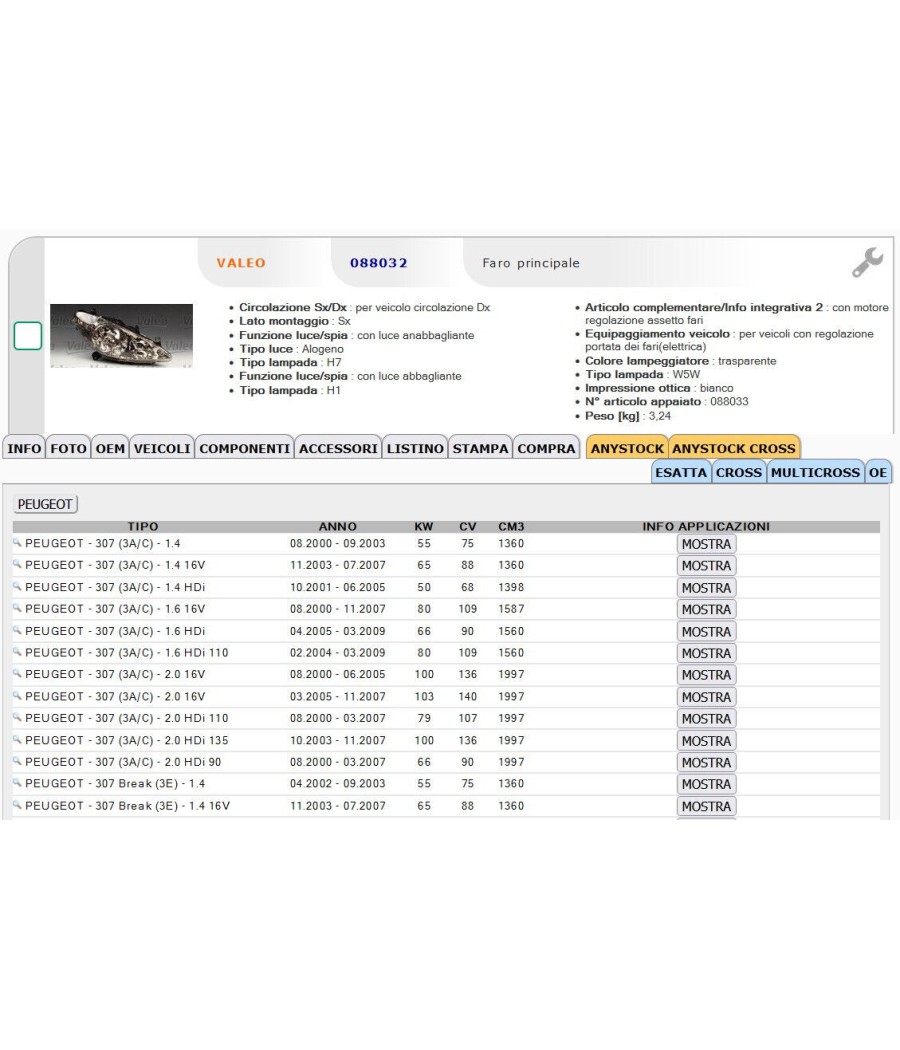Click the ANNO column header

338,526
